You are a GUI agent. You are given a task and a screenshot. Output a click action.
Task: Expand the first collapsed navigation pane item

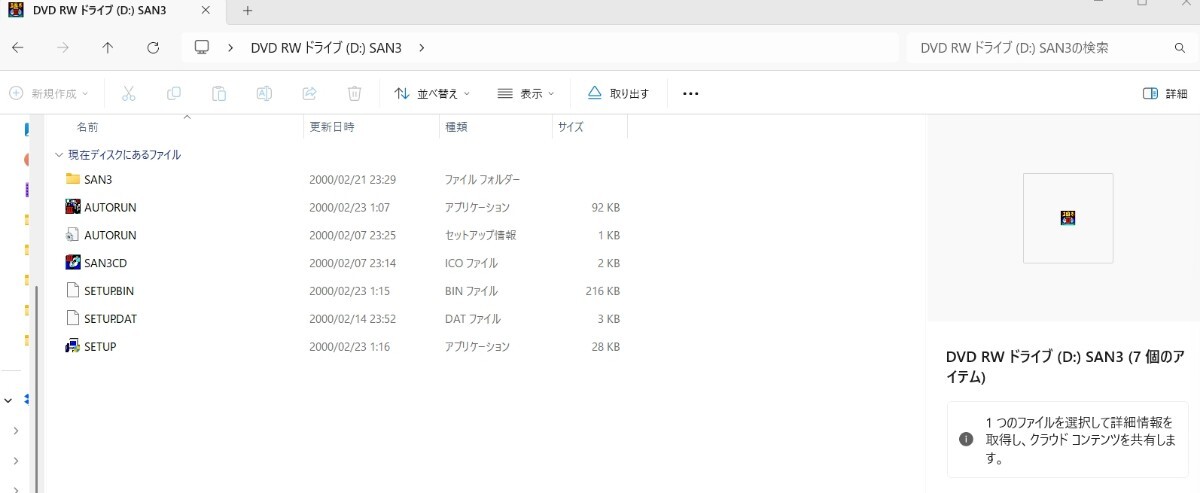pyautogui.click(x=16, y=430)
